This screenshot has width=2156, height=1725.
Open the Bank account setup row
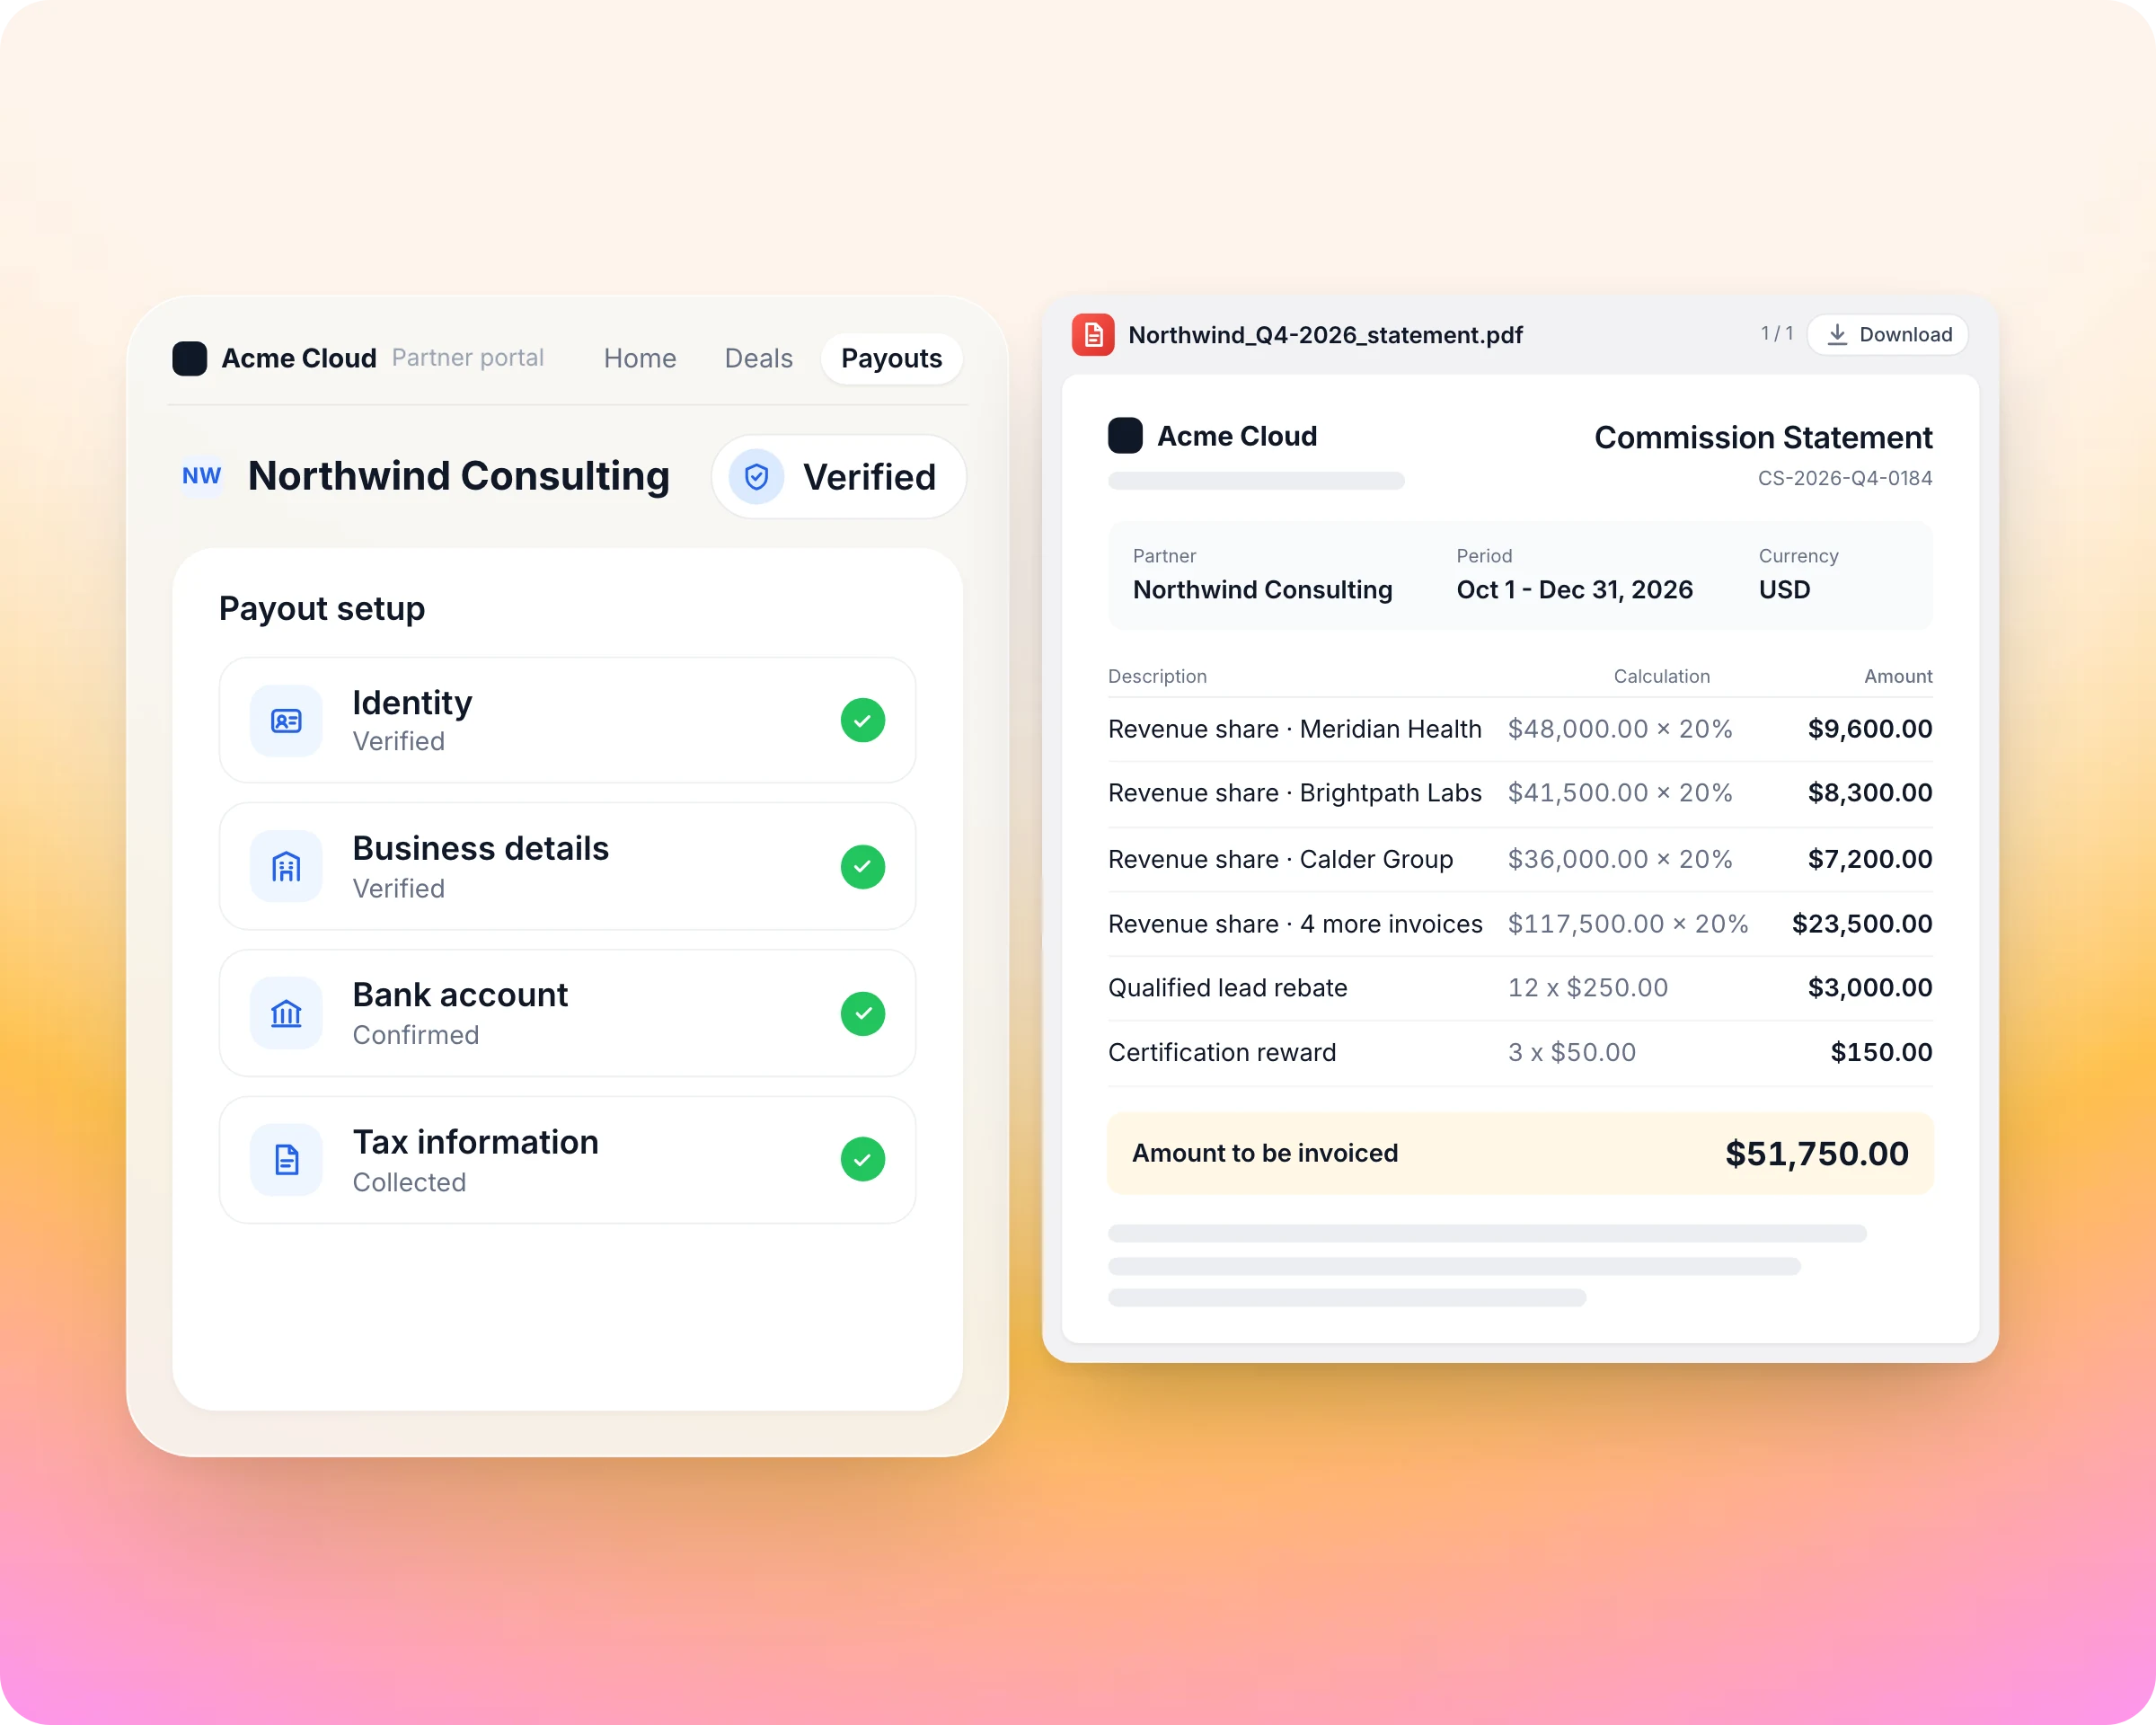(568, 1014)
